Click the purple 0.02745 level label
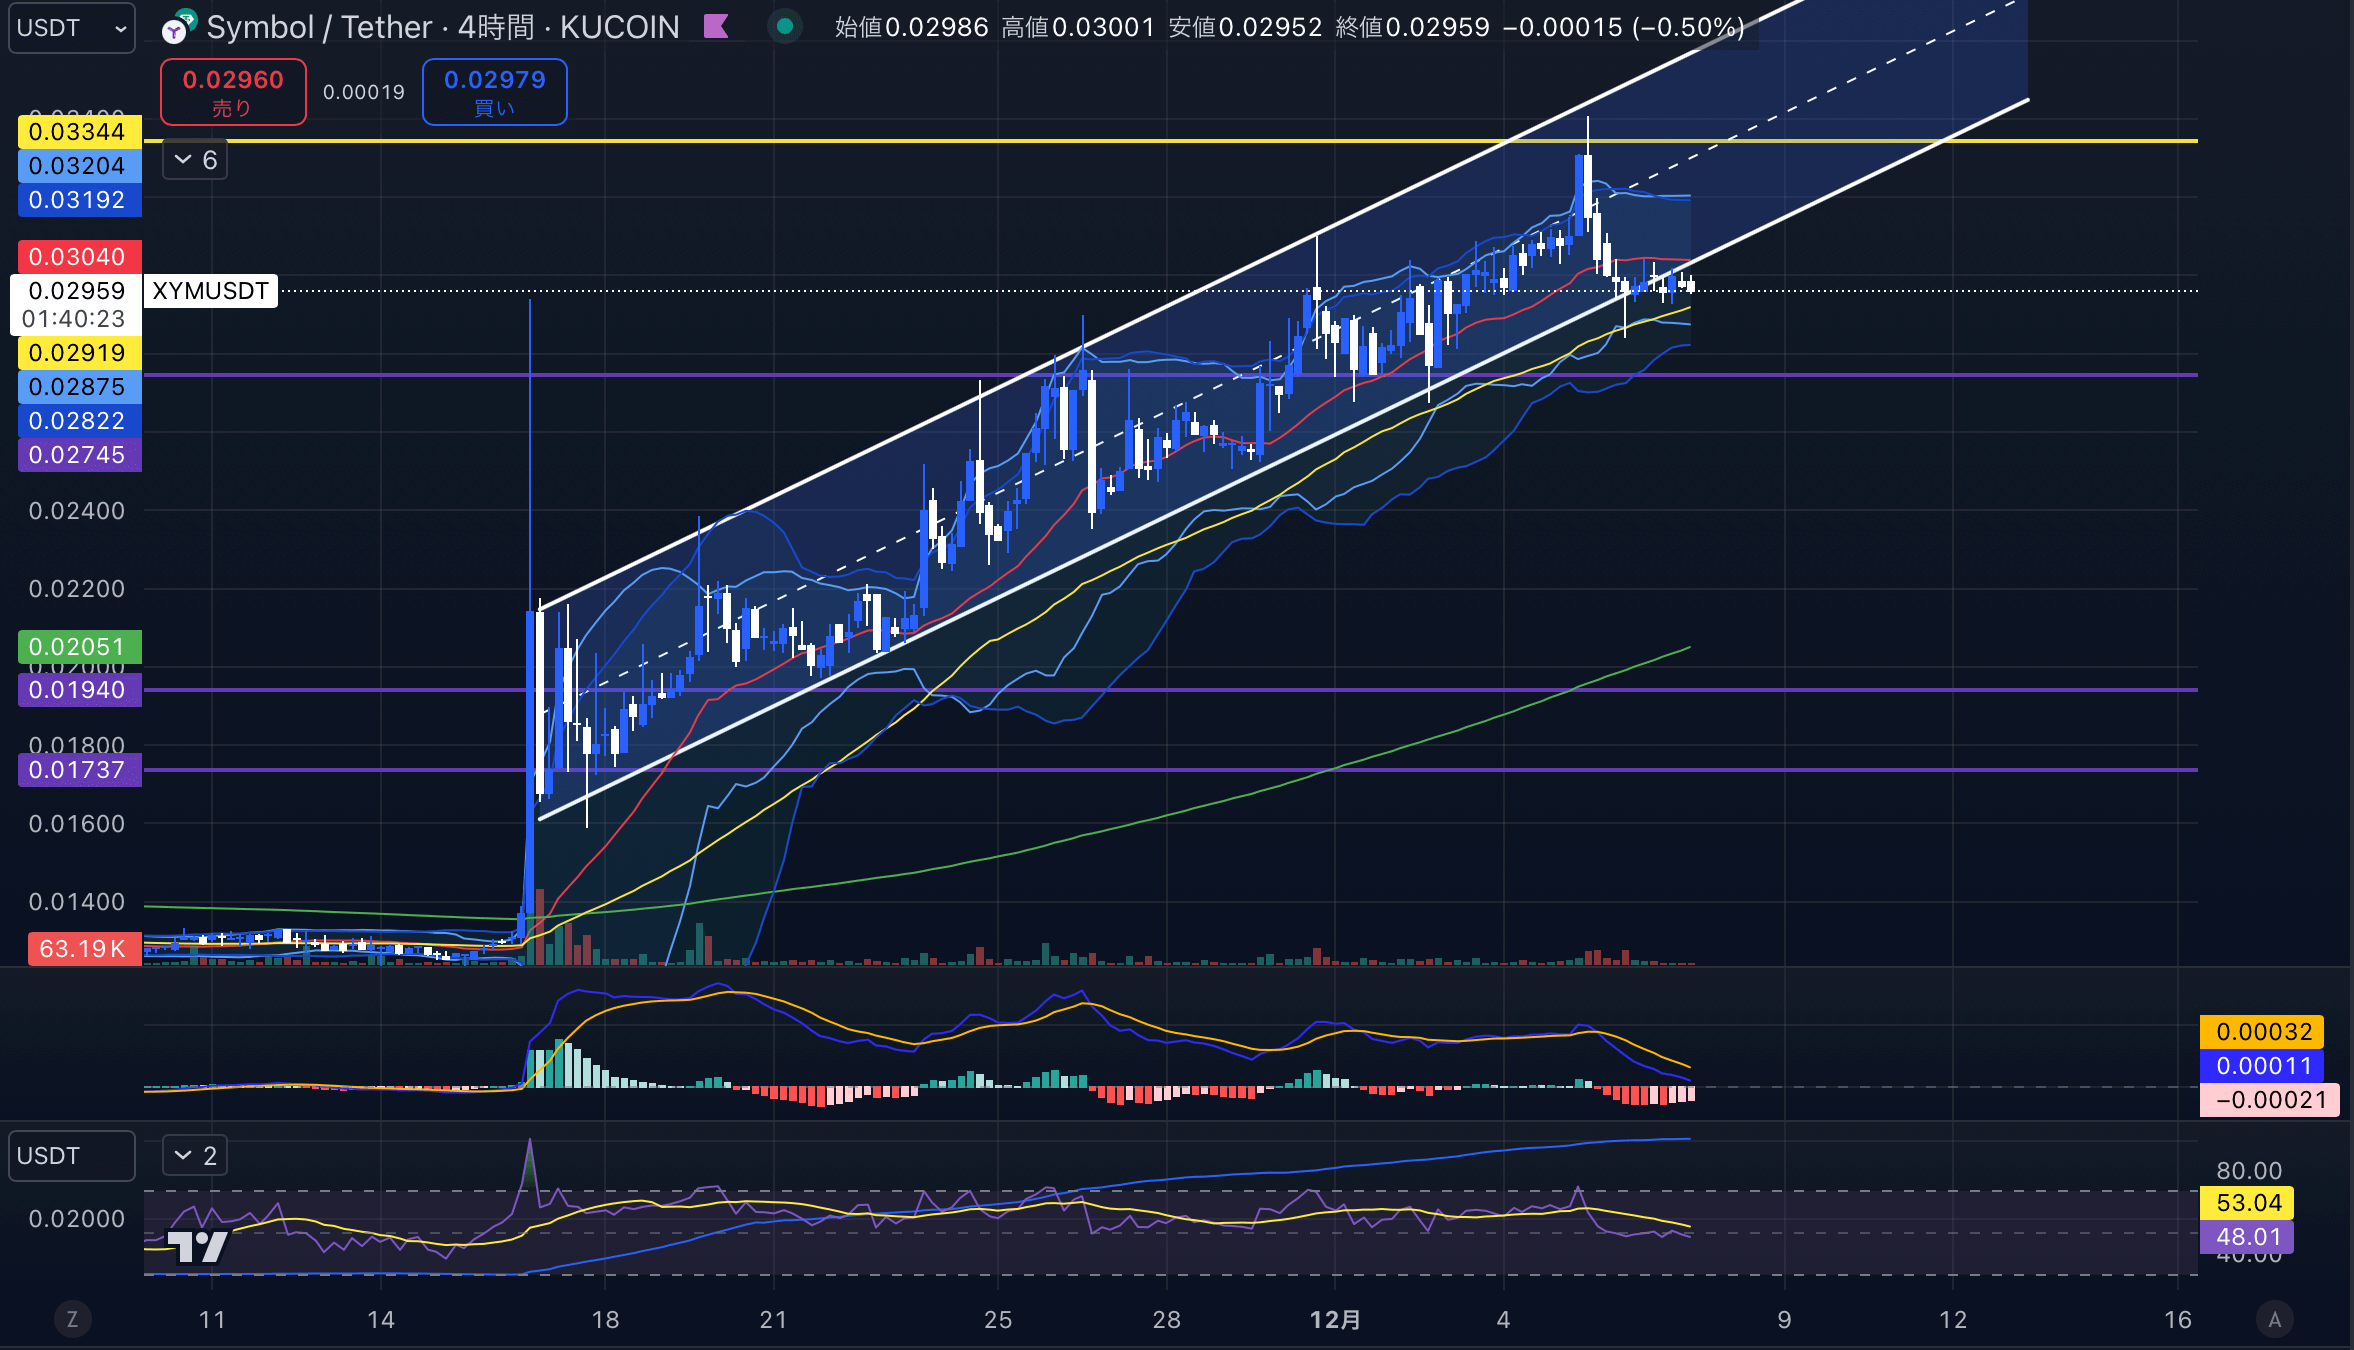 79,455
